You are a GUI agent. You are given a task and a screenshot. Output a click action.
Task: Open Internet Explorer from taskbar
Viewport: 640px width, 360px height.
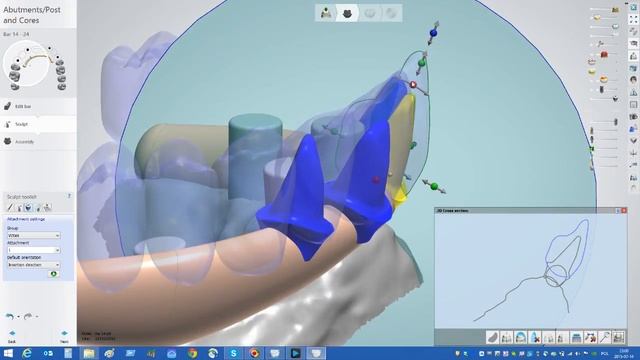tap(27, 353)
